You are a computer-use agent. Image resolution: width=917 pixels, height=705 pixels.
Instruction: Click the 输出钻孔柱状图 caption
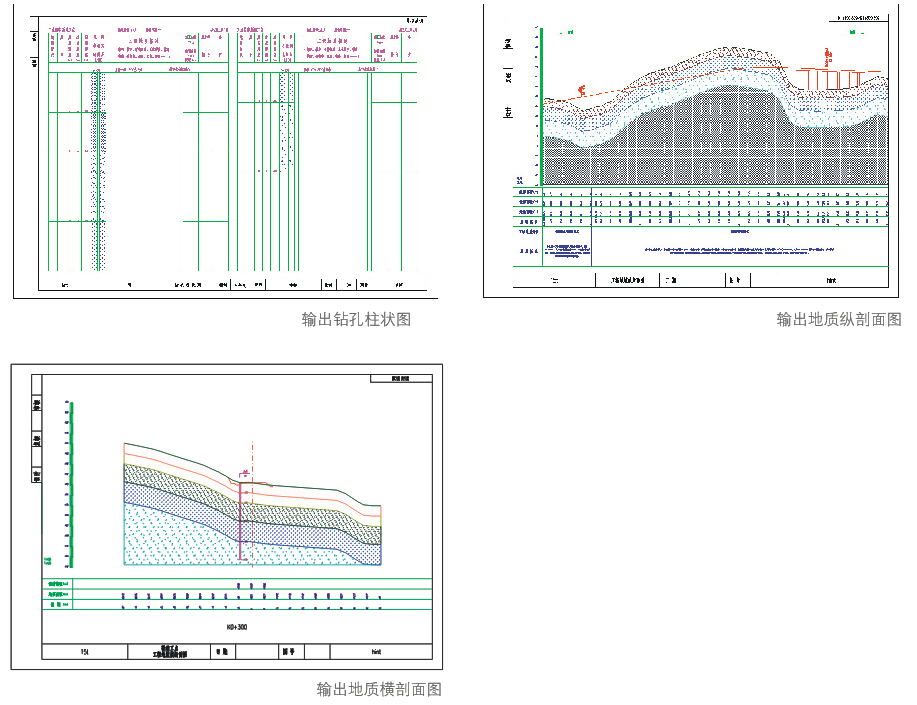pos(357,320)
